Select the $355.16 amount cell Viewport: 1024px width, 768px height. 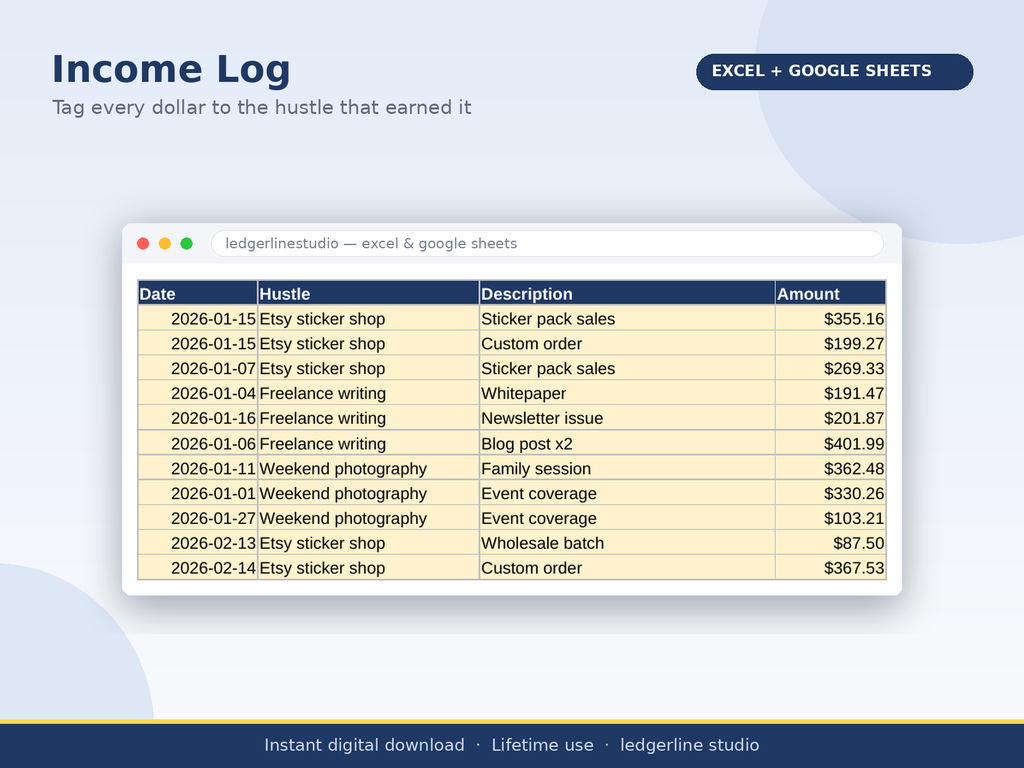pos(831,319)
